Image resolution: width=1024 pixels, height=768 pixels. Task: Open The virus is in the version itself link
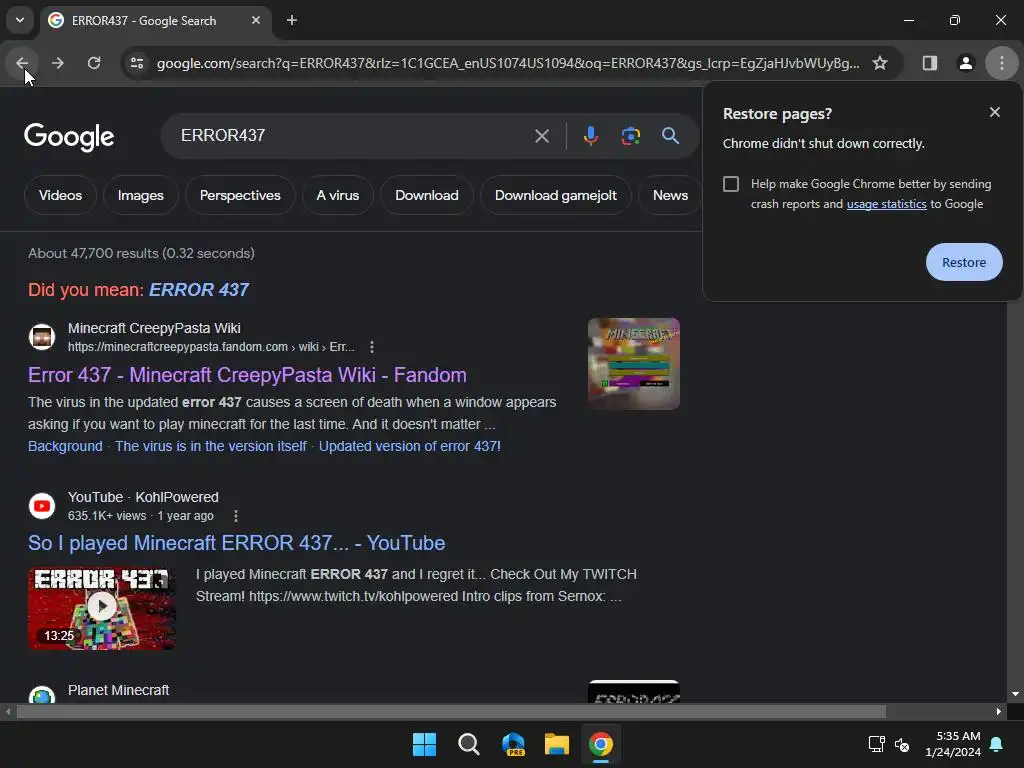[x=210, y=446]
